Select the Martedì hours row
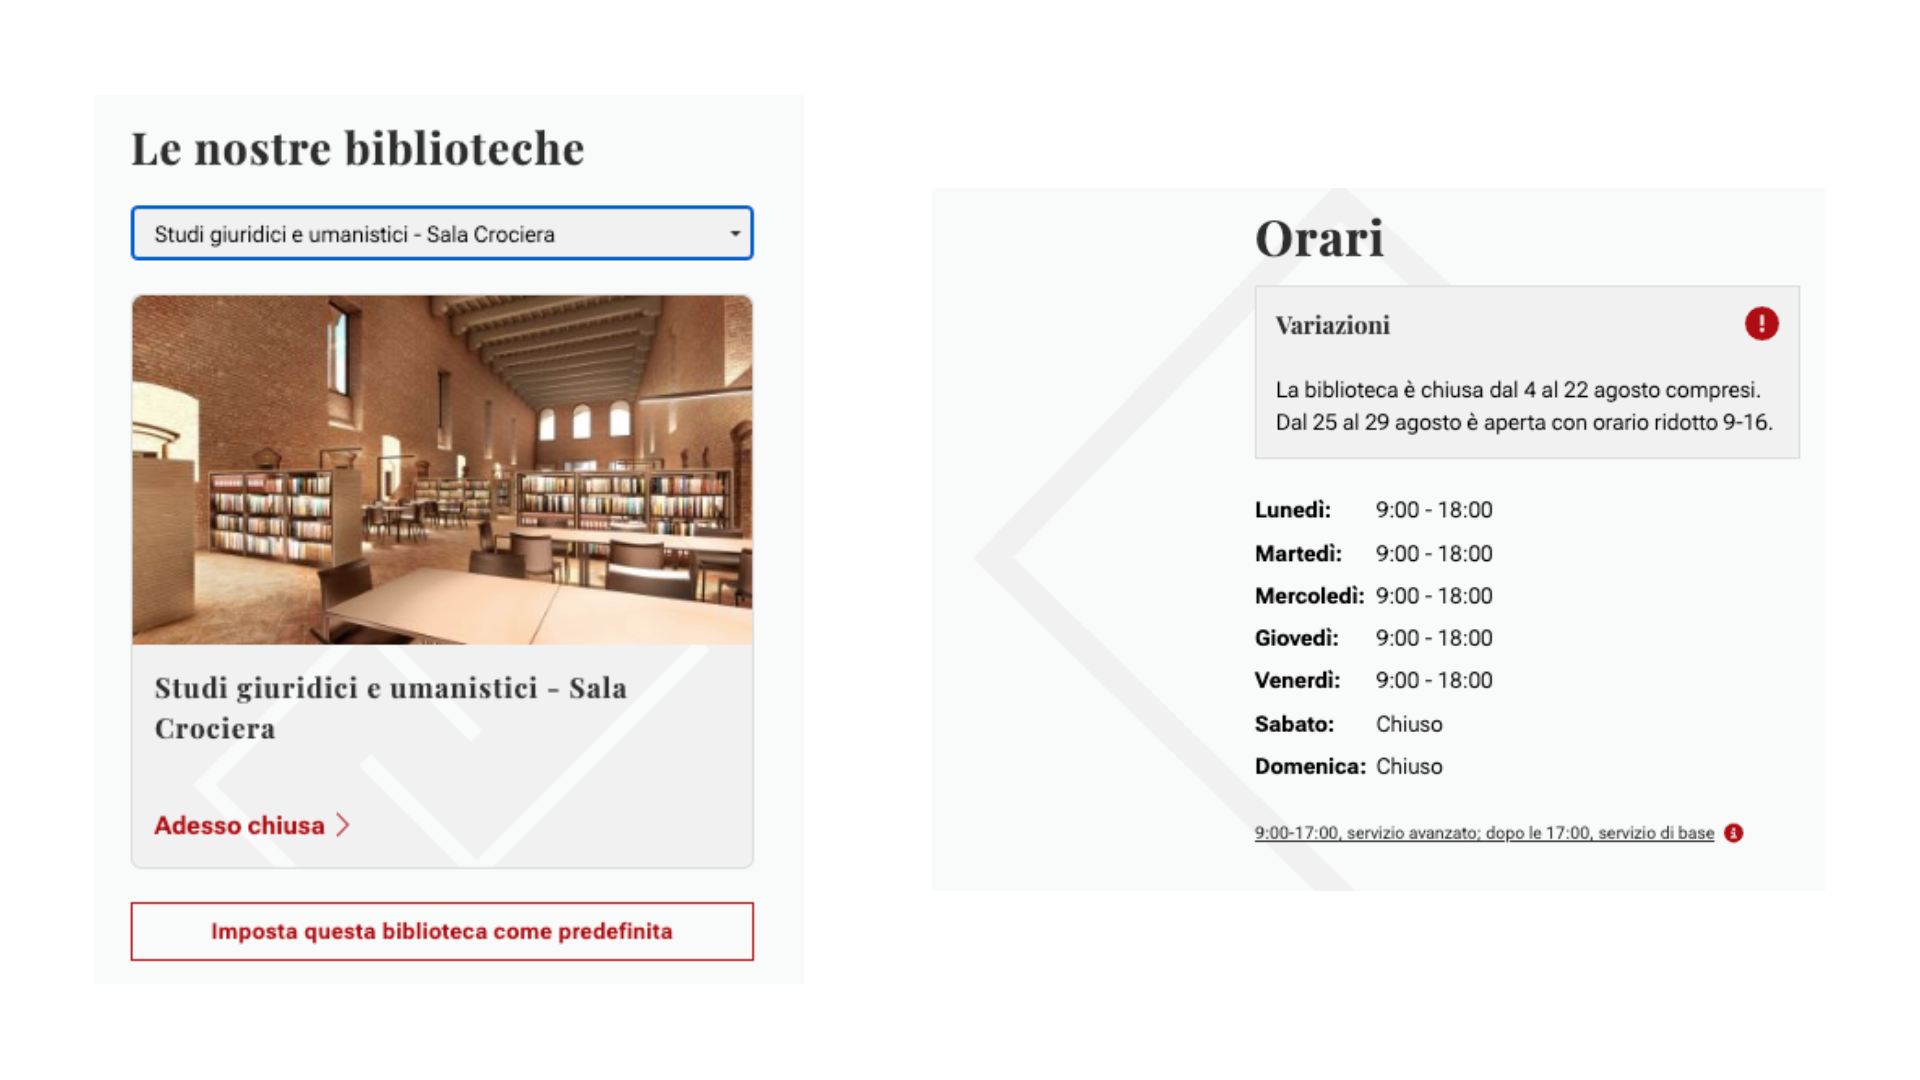The height and width of the screenshot is (1080, 1920). [x=1374, y=553]
